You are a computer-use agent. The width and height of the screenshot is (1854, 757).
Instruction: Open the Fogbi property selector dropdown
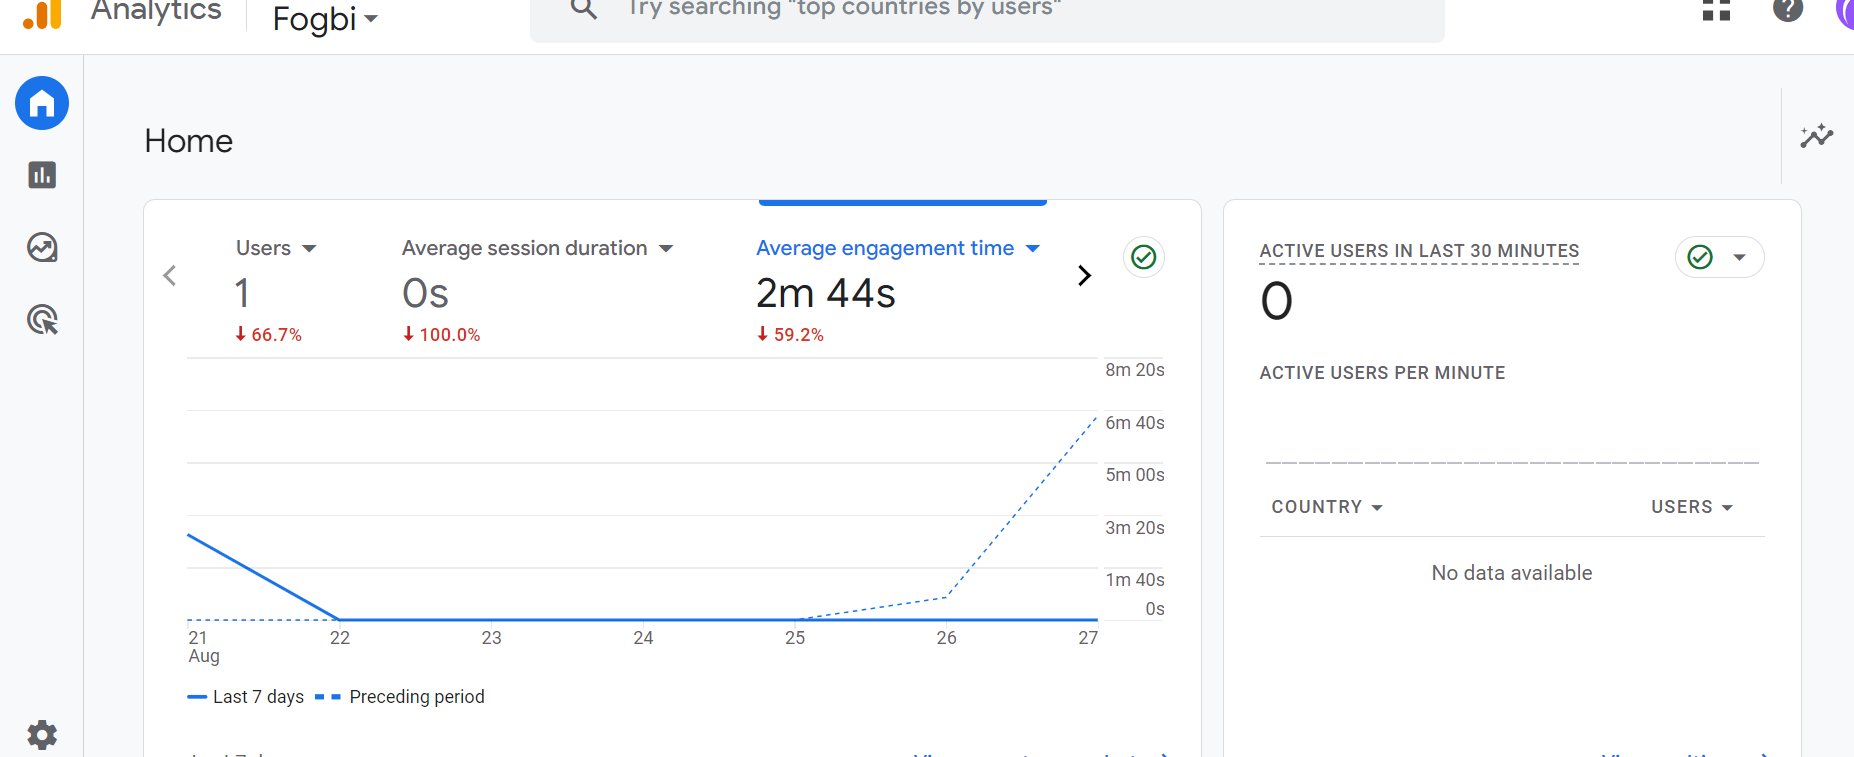coord(325,18)
